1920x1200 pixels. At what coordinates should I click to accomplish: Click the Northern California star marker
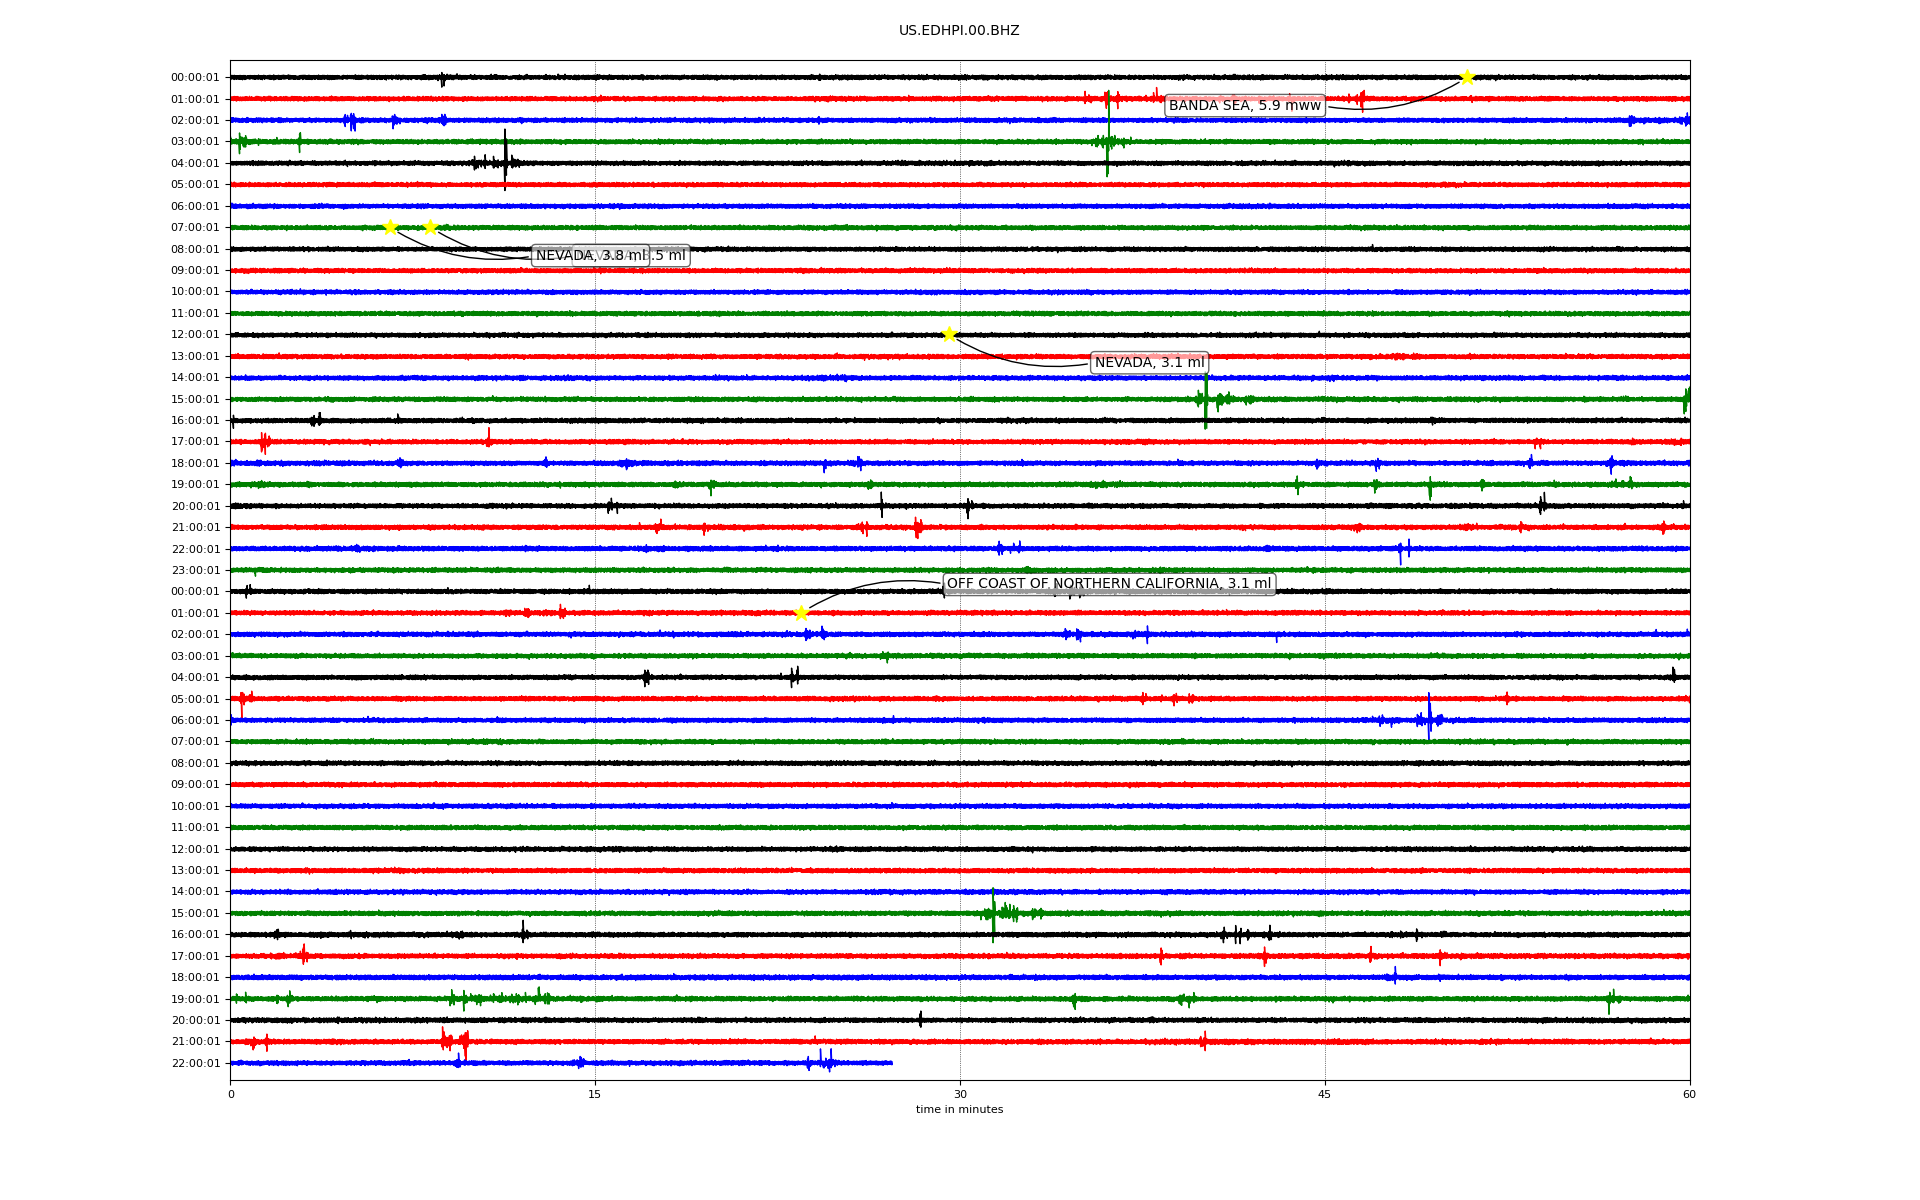tap(801, 613)
